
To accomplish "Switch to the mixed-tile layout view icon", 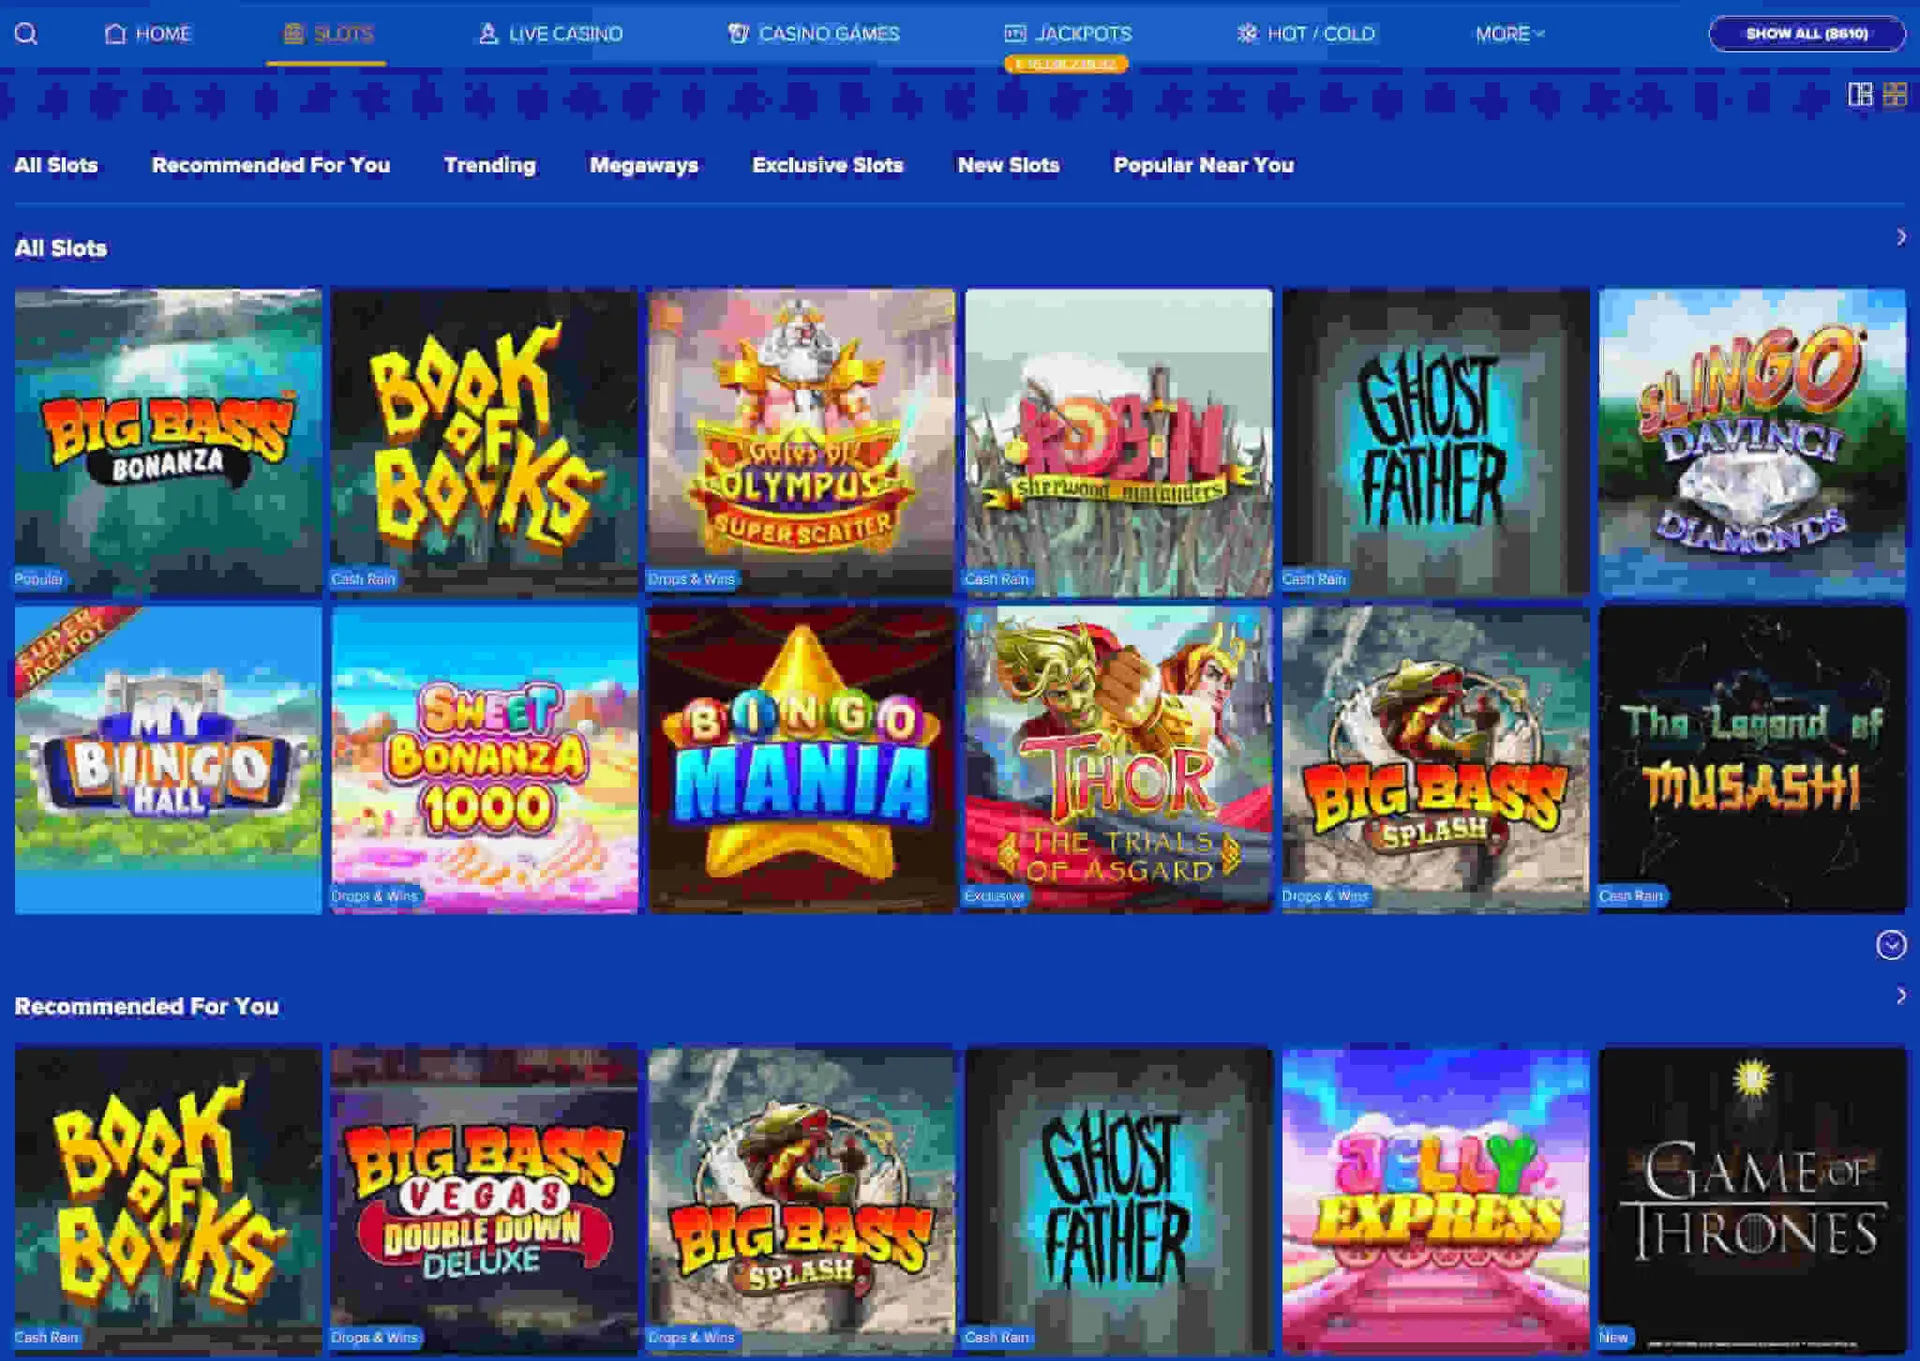I will [x=1860, y=94].
